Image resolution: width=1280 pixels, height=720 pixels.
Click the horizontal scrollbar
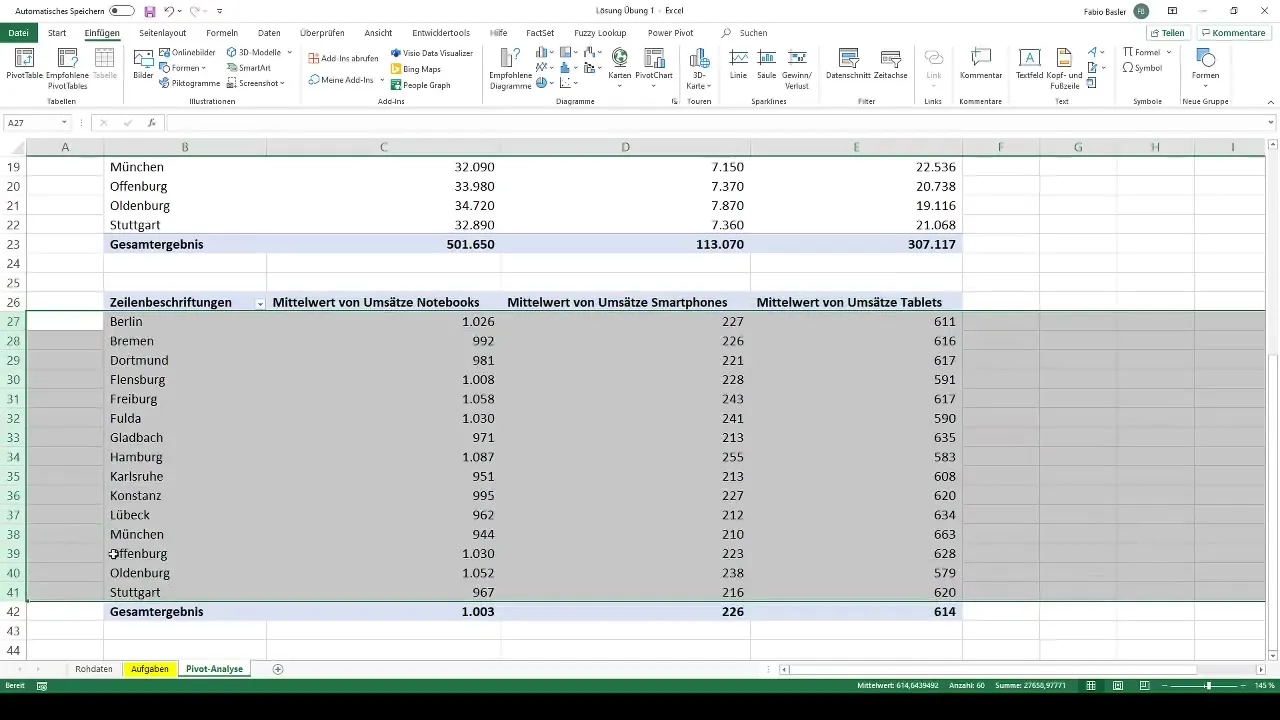click(x=993, y=669)
